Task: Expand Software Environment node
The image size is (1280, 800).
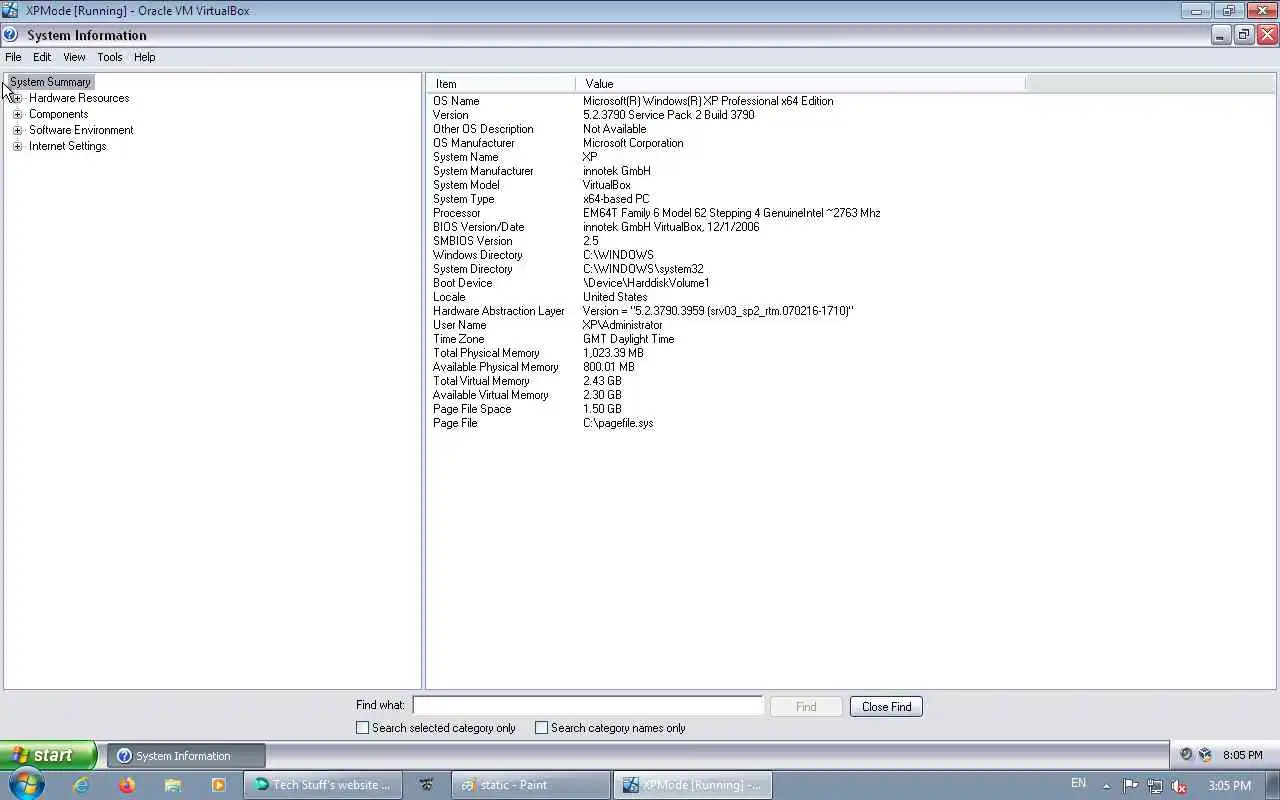Action: click(x=17, y=130)
